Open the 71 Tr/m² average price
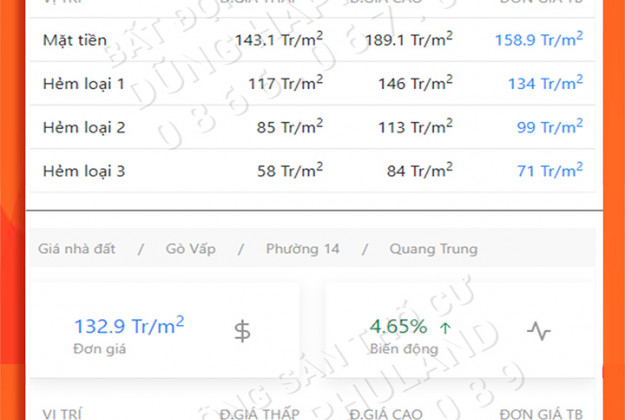 pos(550,171)
